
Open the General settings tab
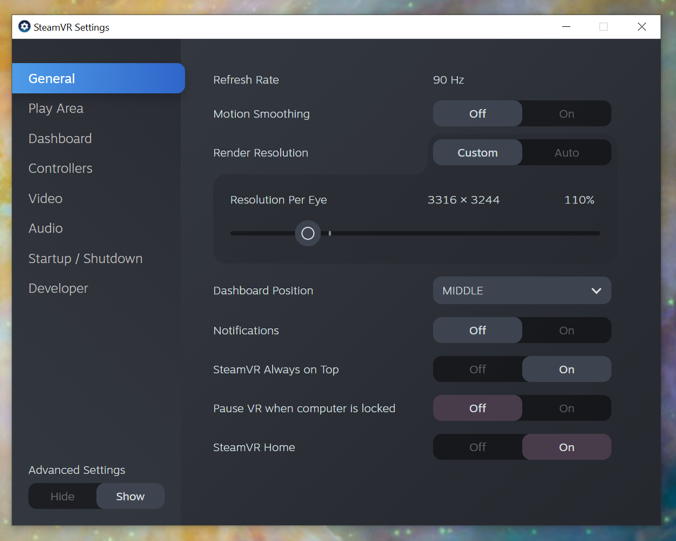tap(99, 78)
